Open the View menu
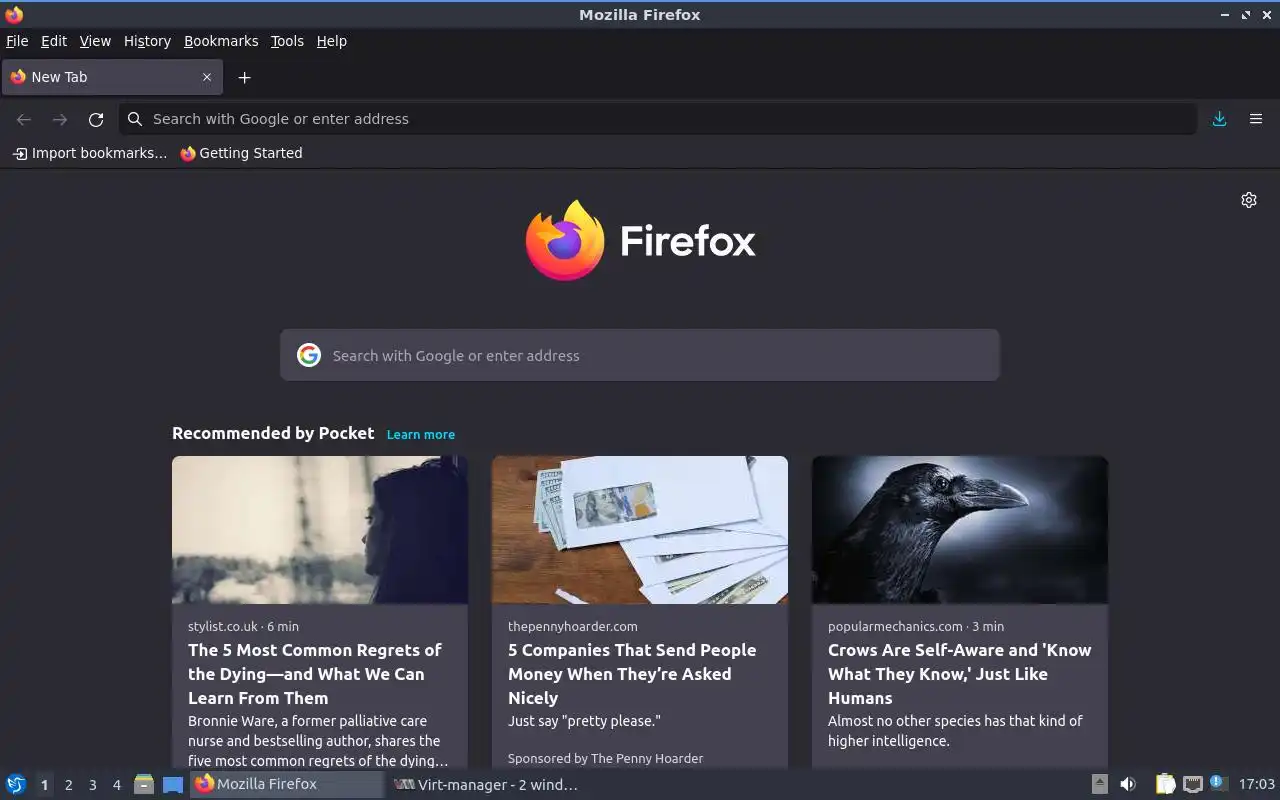1280x800 pixels. 95,41
